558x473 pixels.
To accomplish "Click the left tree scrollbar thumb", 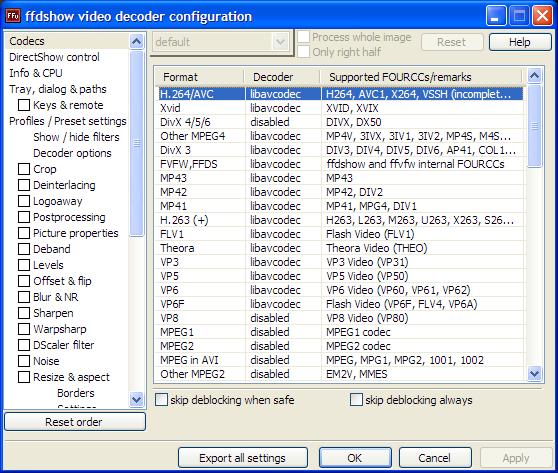I will pyautogui.click(x=136, y=143).
